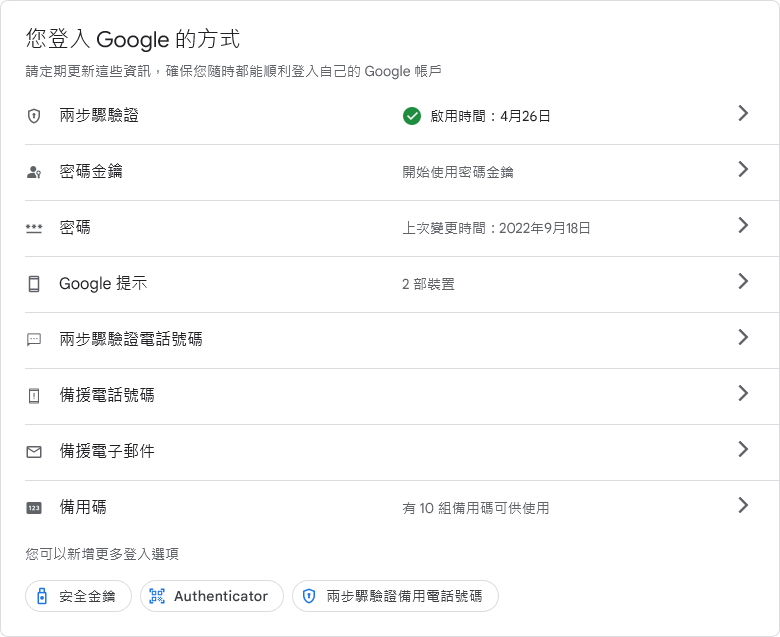Viewport: 780px width, 637px height.
Task: Click the green checkmark next to 啟用時間
Action: coord(412,116)
